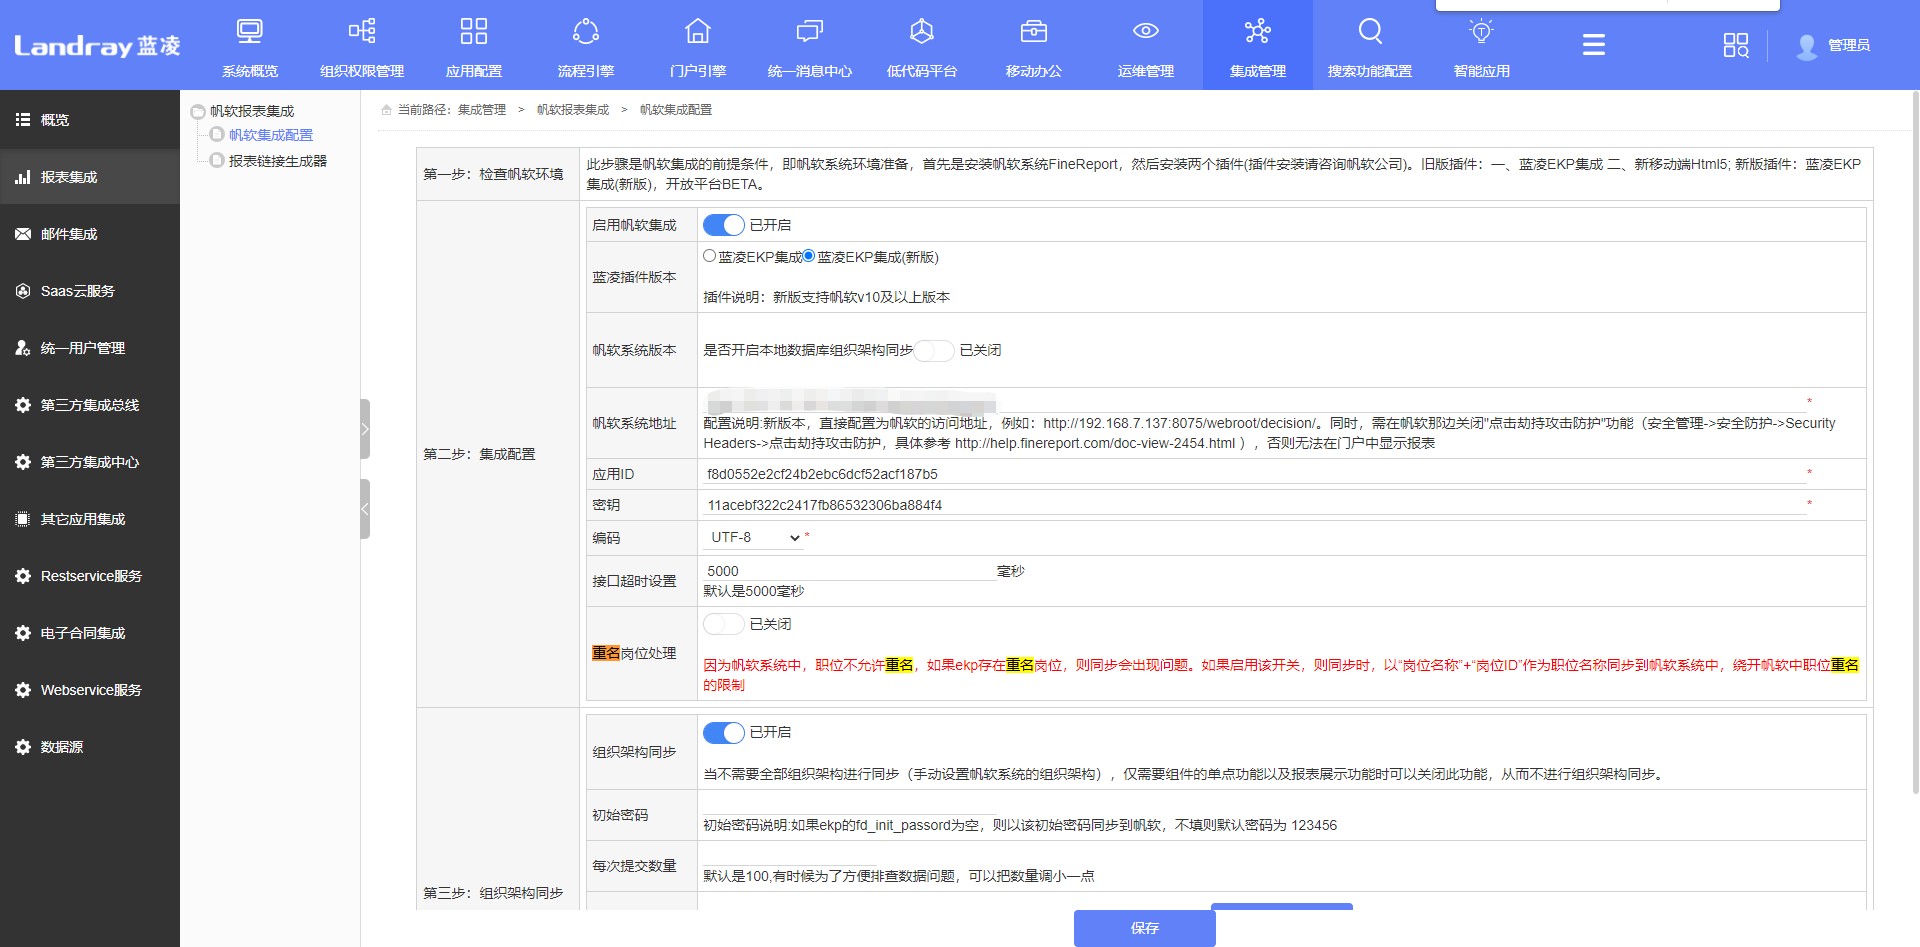1920x947 pixels.
Task: Click the 初始密码 input field
Action: tap(849, 805)
